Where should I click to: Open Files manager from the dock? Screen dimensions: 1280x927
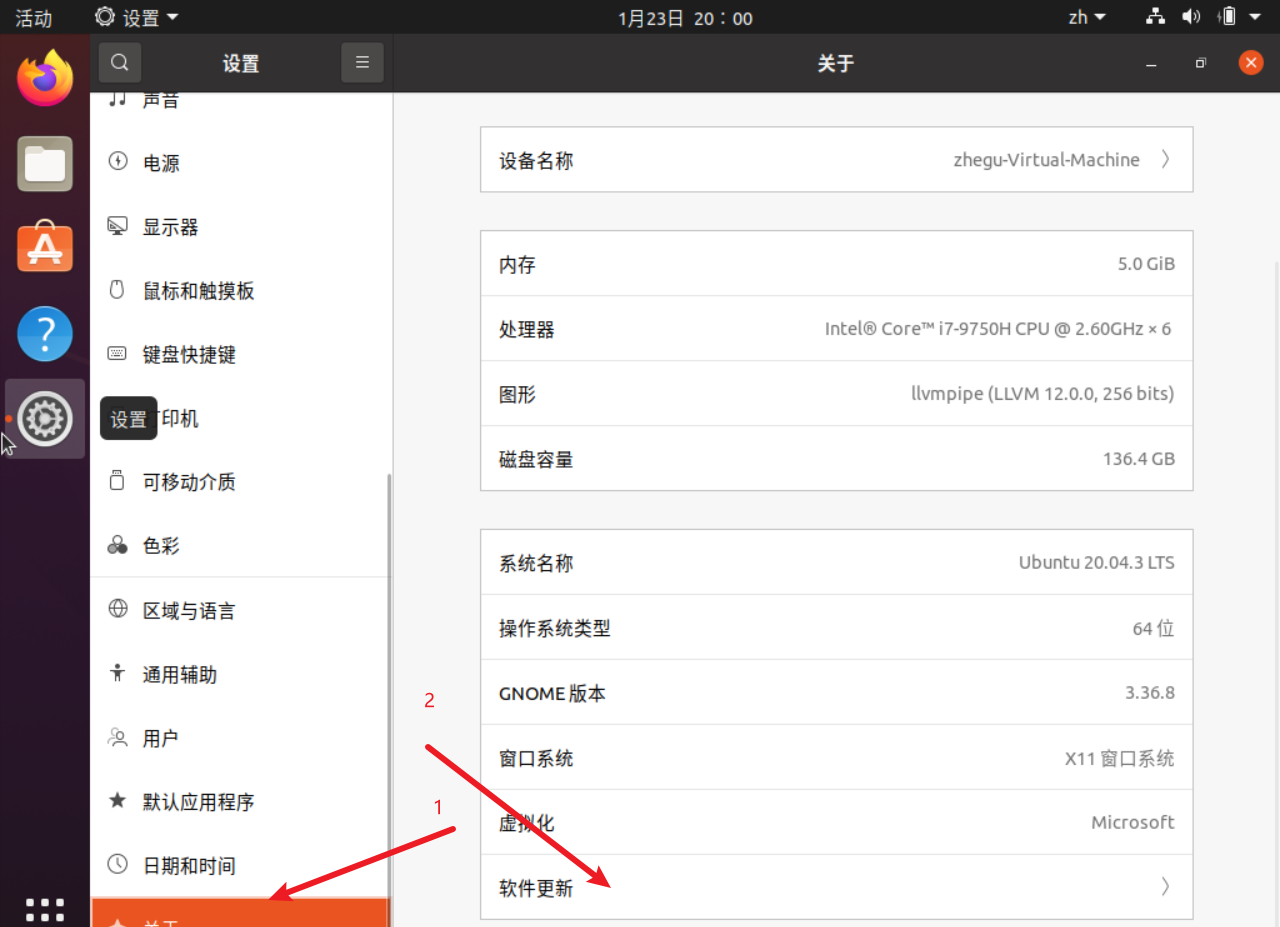(45, 164)
